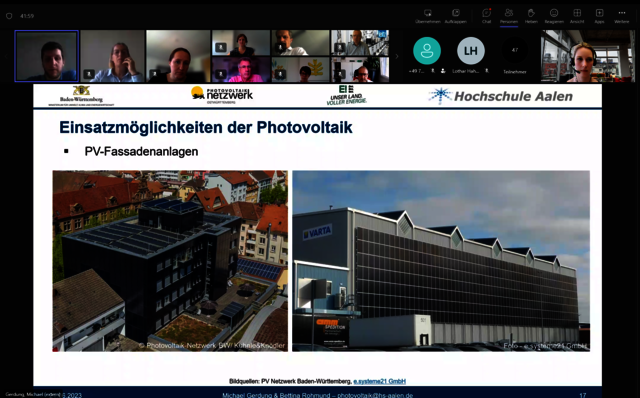This screenshot has width=640, height=398.
Task: Open the Chat panel
Action: point(487,16)
